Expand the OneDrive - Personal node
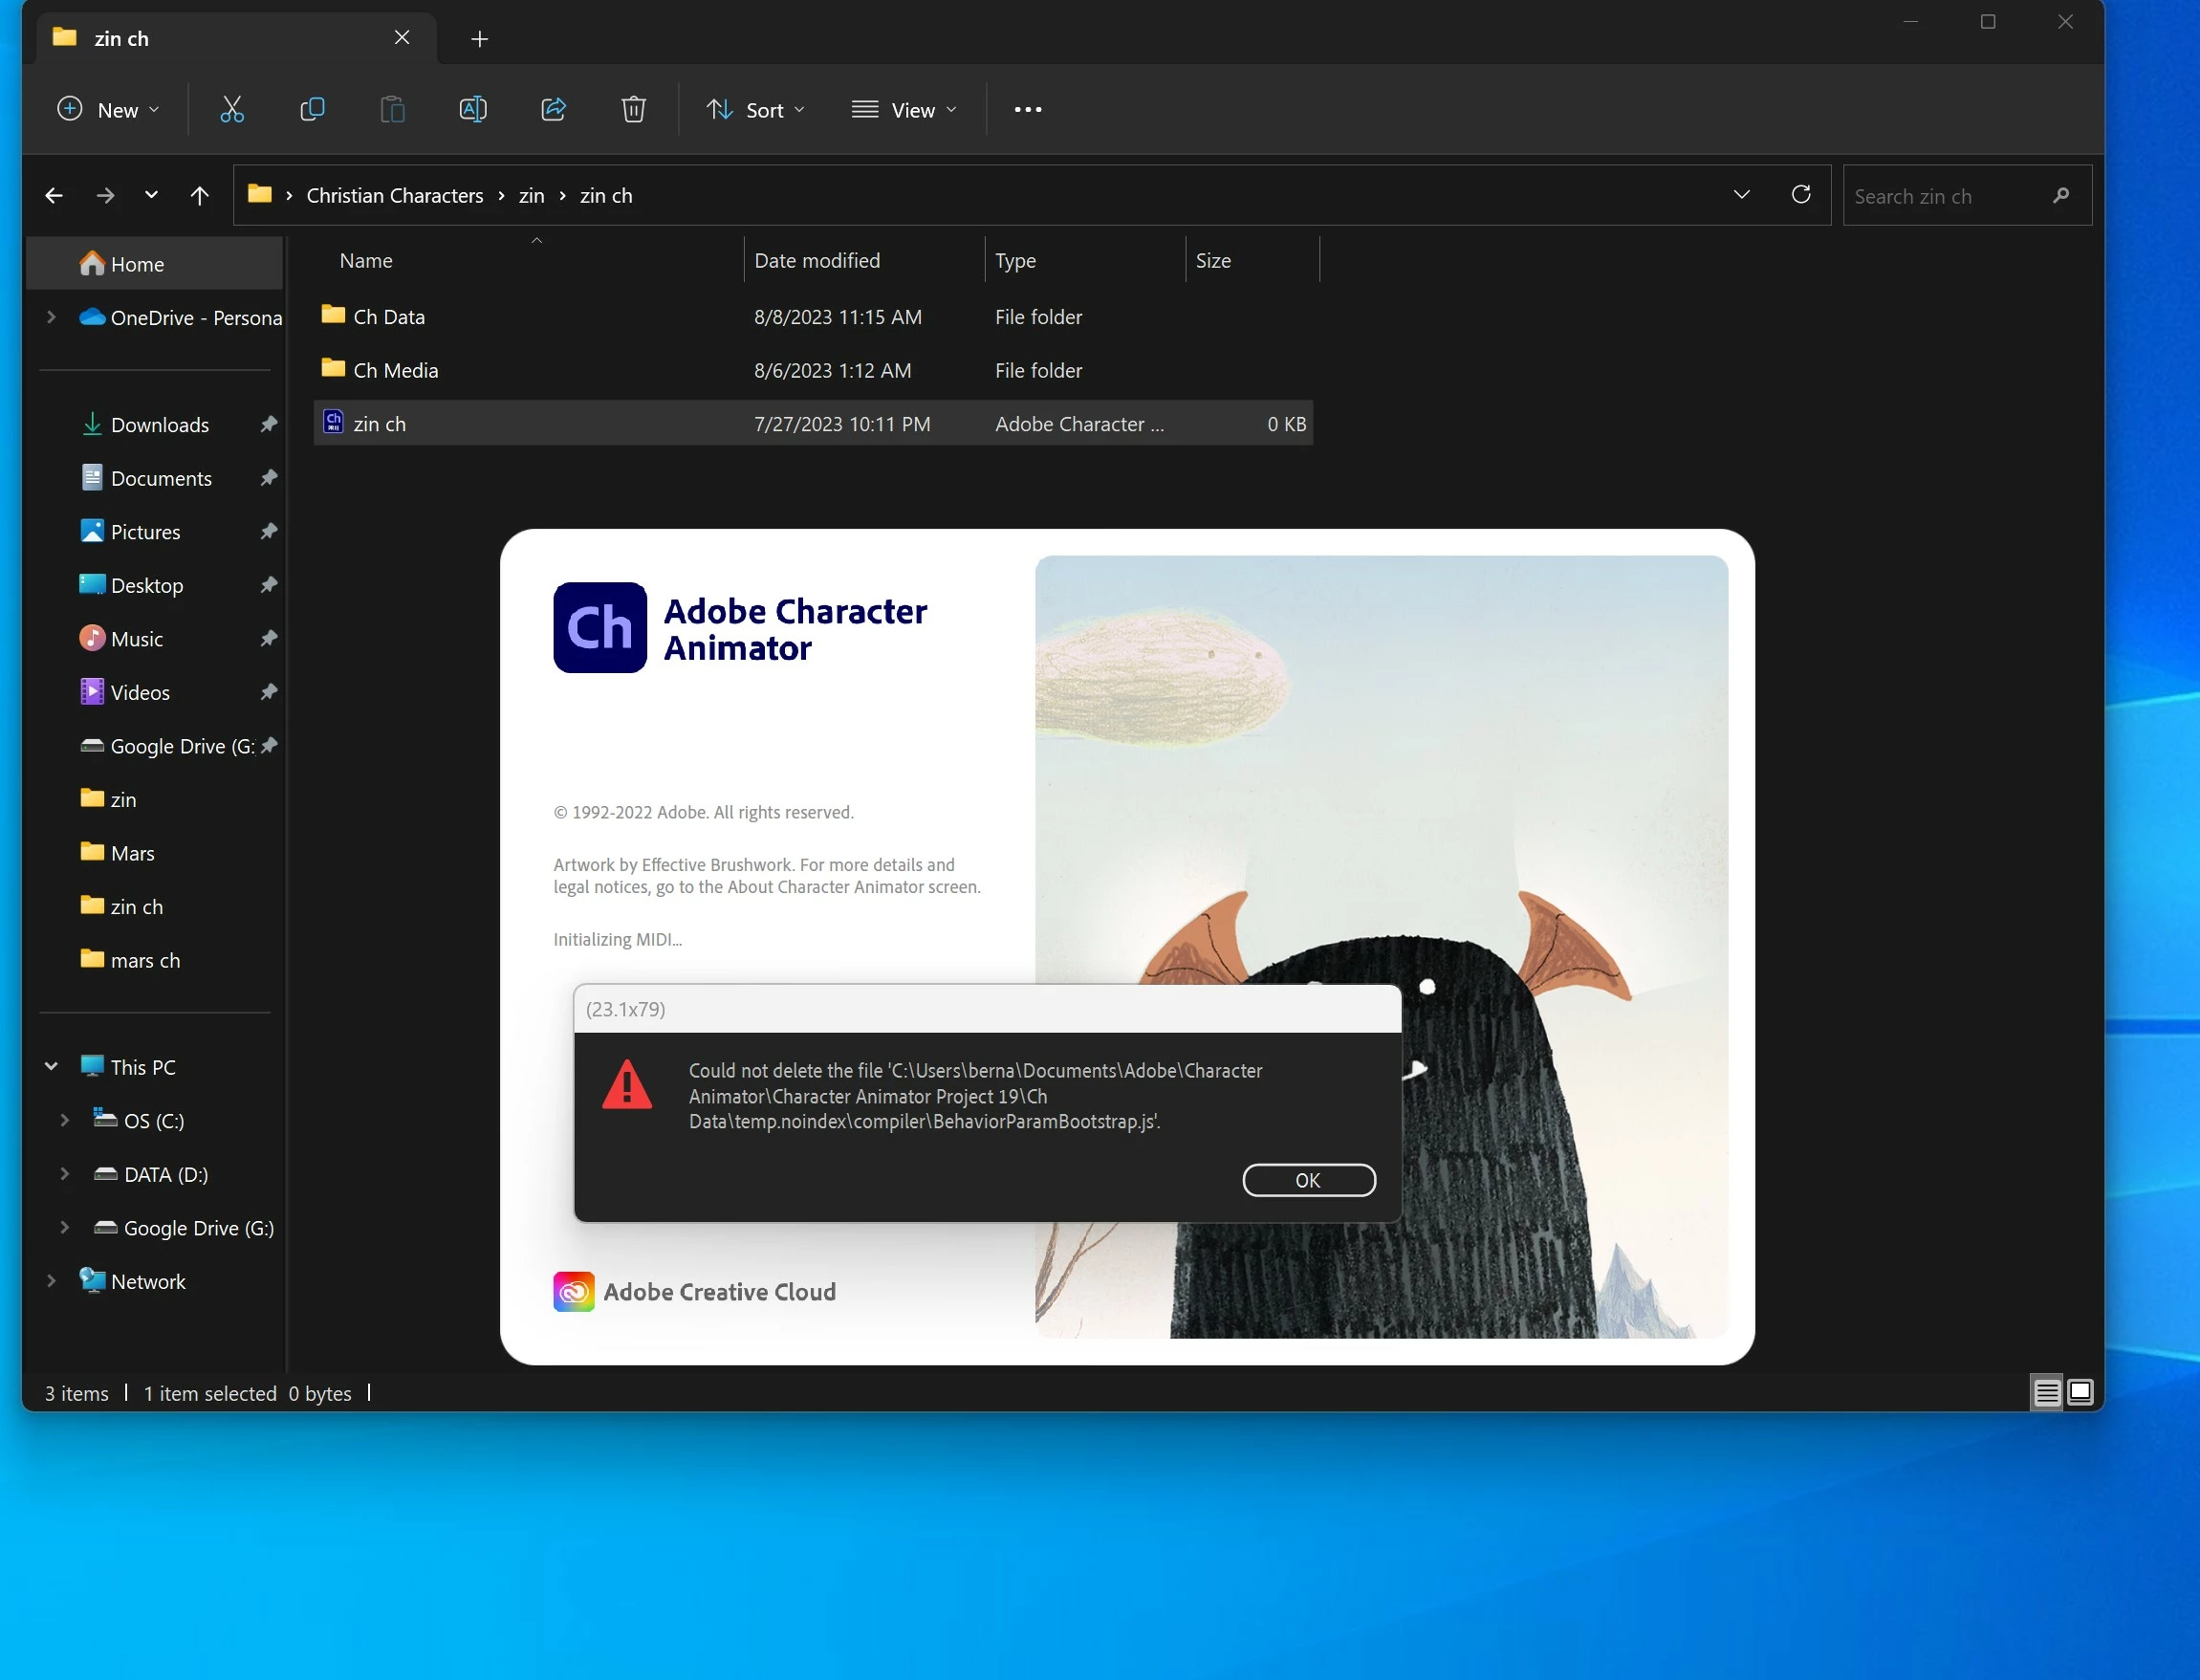The image size is (2200, 1680). pyautogui.click(x=51, y=318)
